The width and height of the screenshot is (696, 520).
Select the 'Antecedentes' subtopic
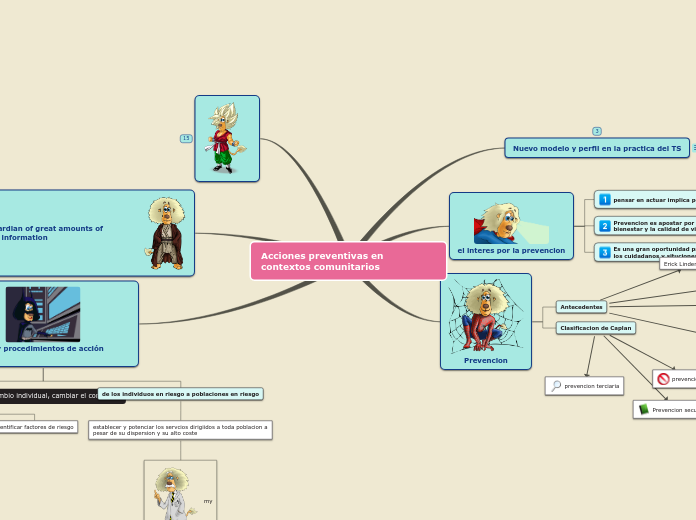tap(581, 307)
